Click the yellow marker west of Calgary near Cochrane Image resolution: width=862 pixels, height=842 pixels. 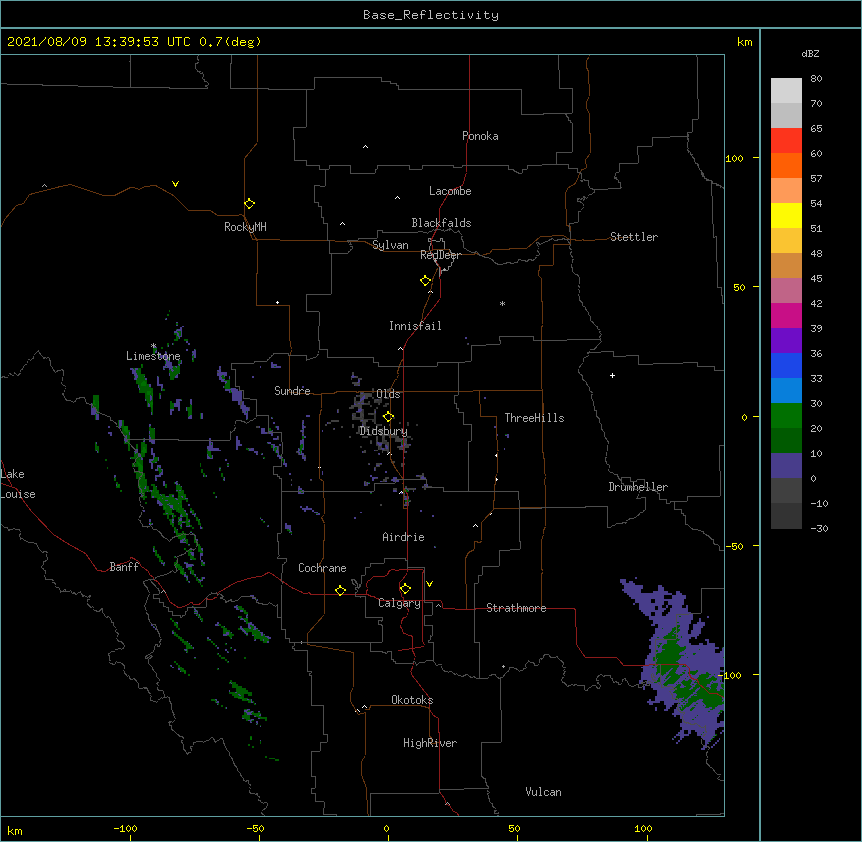pyautogui.click(x=340, y=590)
